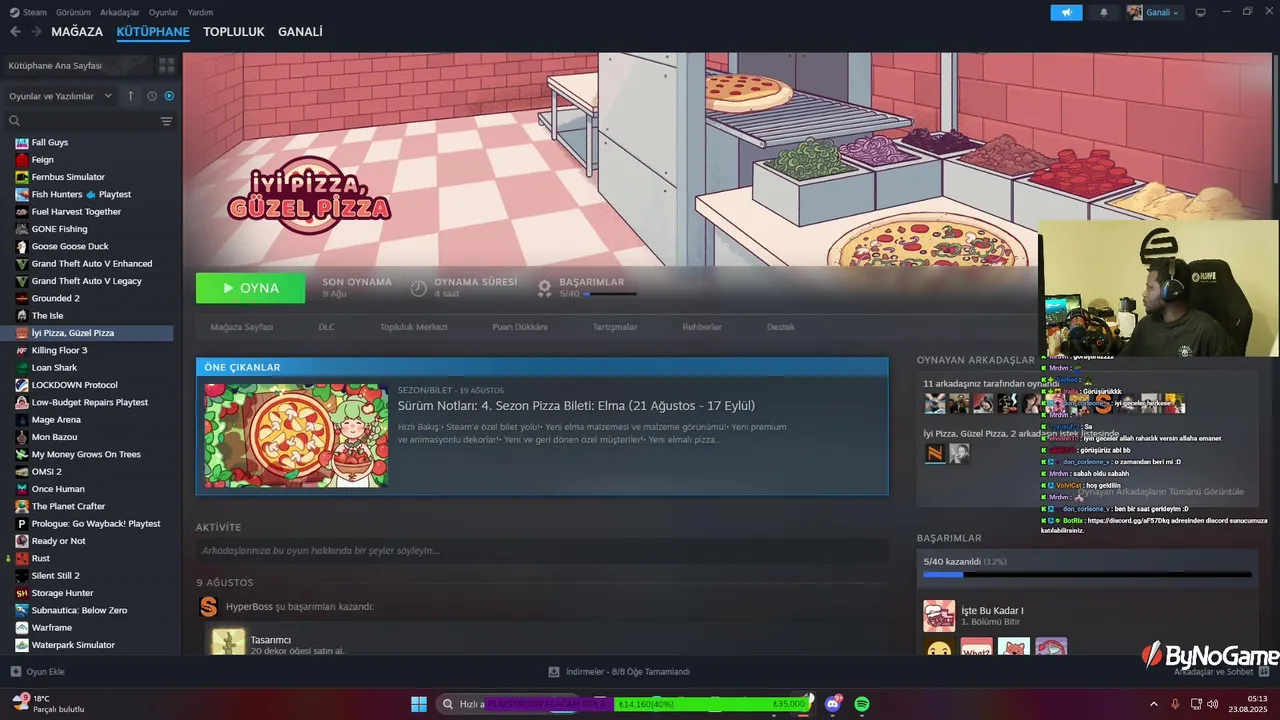Open Spotify from the taskbar
The image size is (1280, 720).
click(x=862, y=704)
